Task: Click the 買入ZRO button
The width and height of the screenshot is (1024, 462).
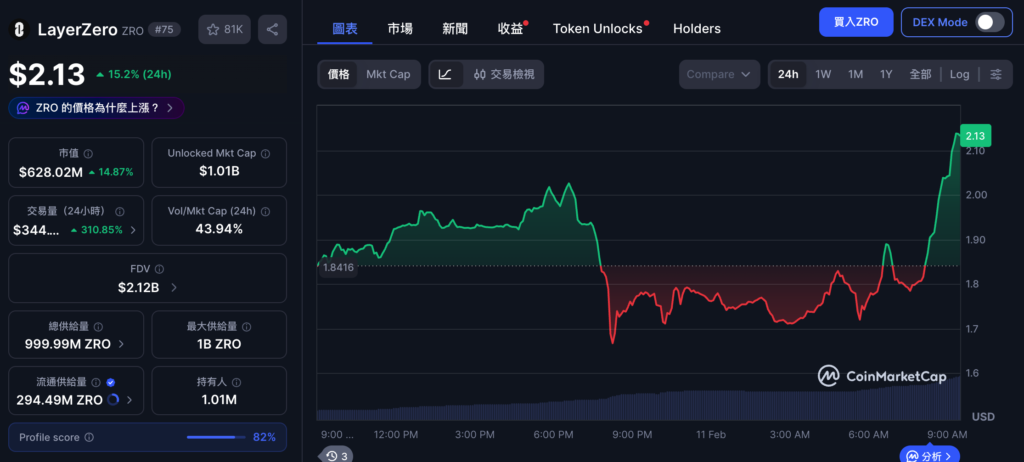Action: [x=856, y=22]
